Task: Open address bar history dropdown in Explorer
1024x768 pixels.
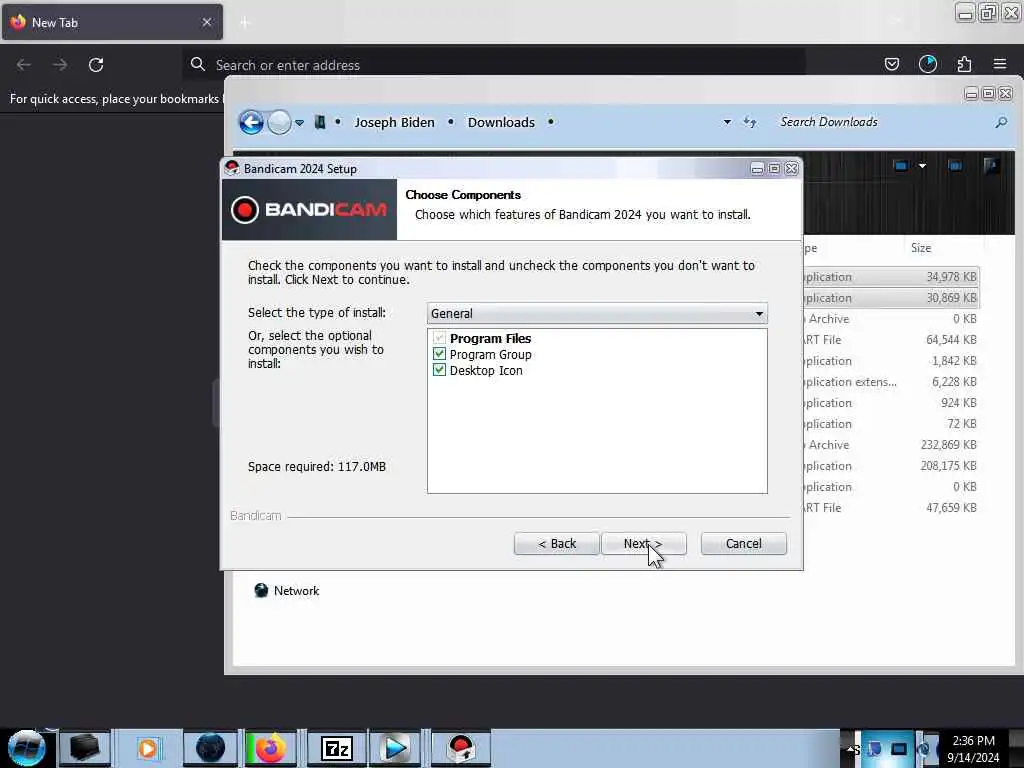Action: [x=727, y=122]
